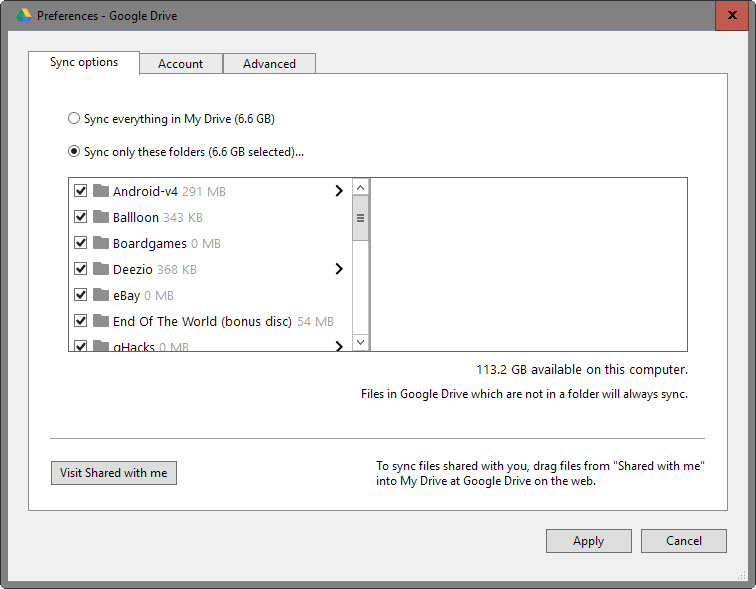Select the Android-v4 folder name
This screenshot has height=589, width=756.
145,191
